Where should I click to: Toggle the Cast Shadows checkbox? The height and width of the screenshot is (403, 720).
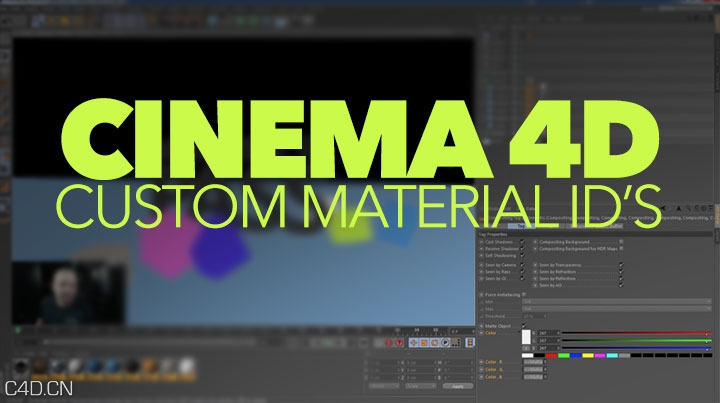522,242
